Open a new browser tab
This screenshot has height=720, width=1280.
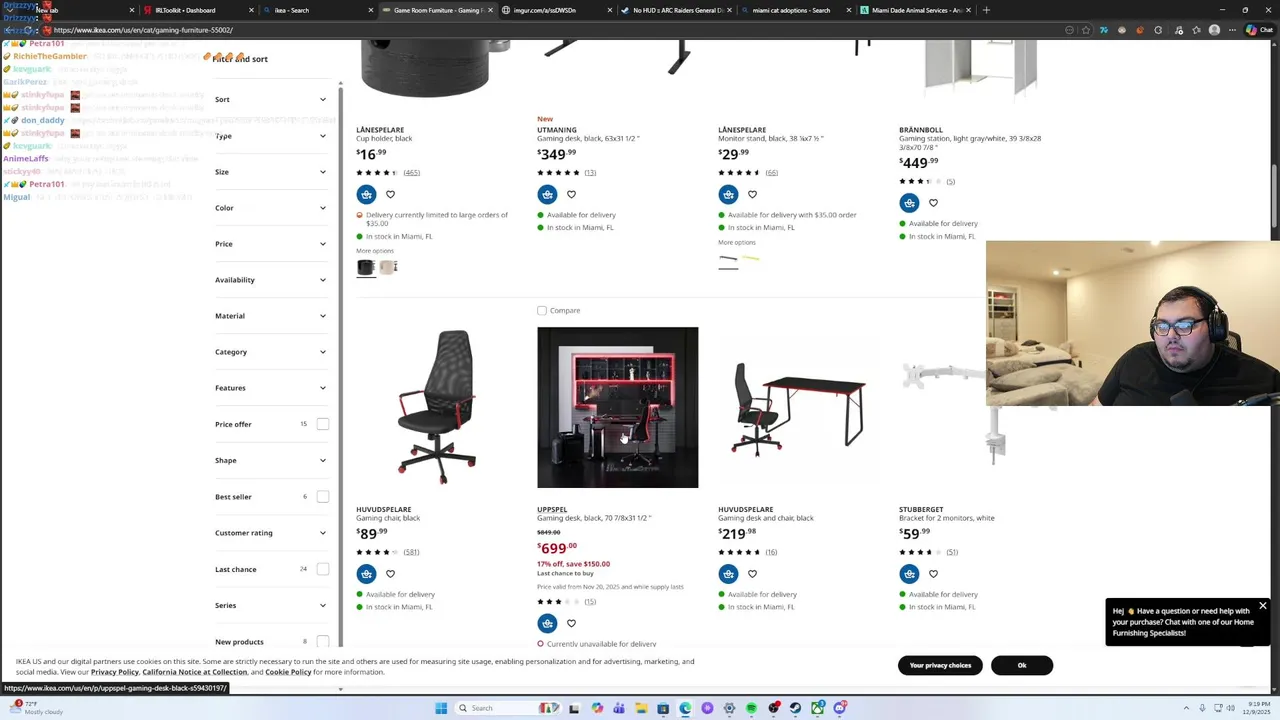pos(986,10)
